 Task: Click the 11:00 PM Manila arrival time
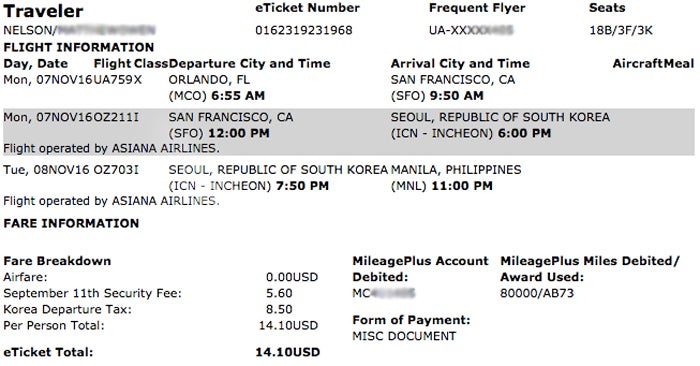pos(462,186)
